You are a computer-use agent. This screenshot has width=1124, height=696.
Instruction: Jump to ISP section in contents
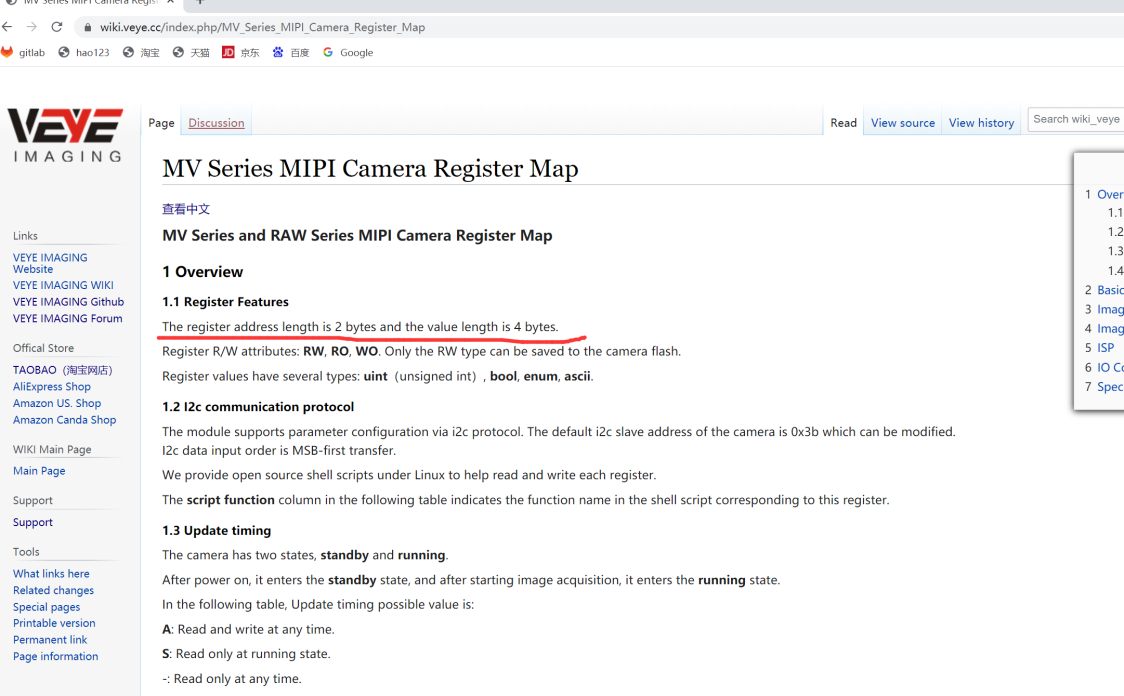click(1105, 348)
